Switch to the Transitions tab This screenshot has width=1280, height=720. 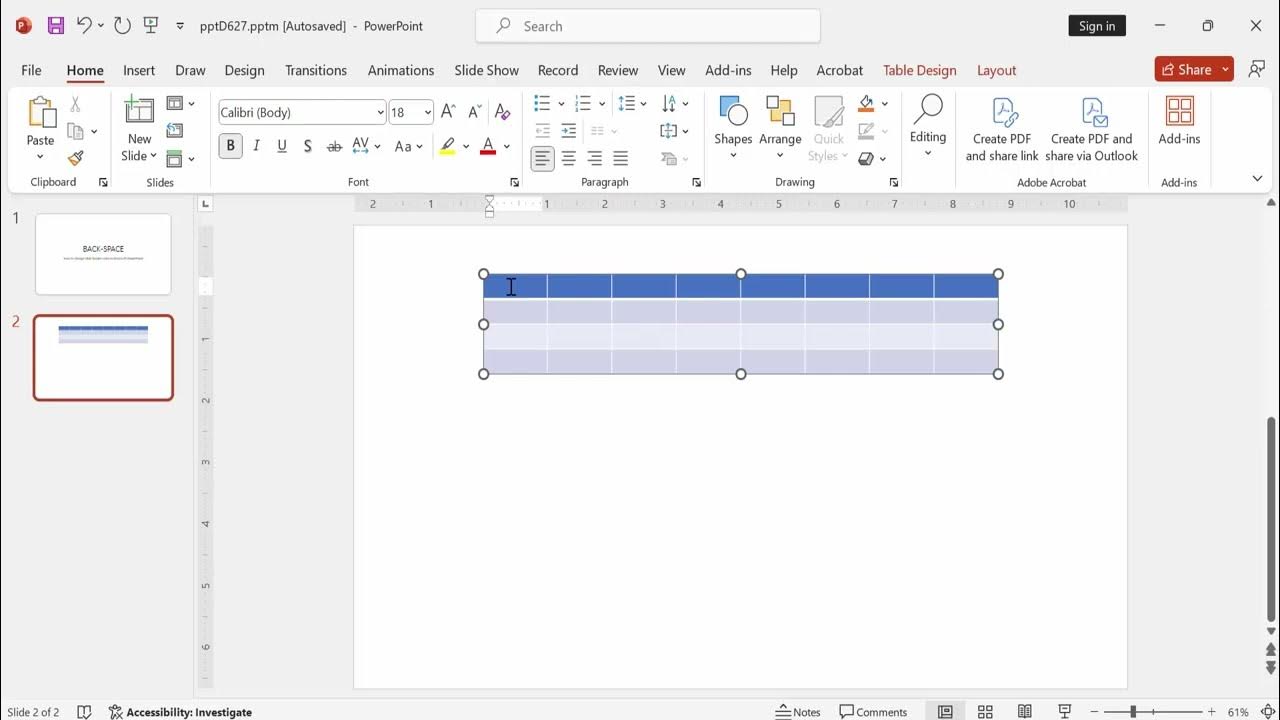(316, 70)
